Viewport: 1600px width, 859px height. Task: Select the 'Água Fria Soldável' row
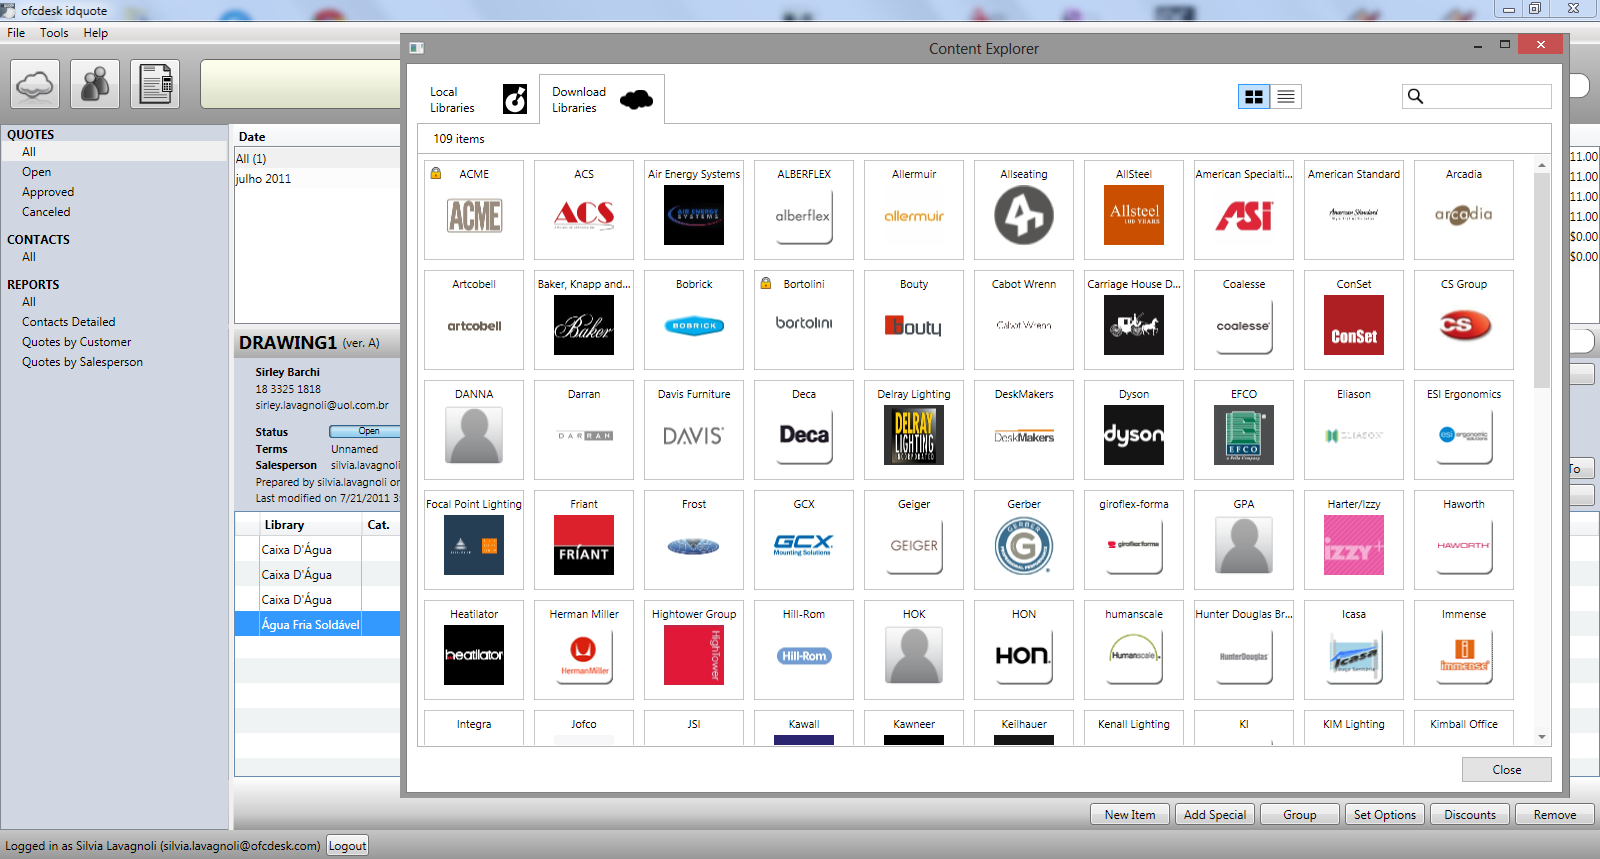317,624
